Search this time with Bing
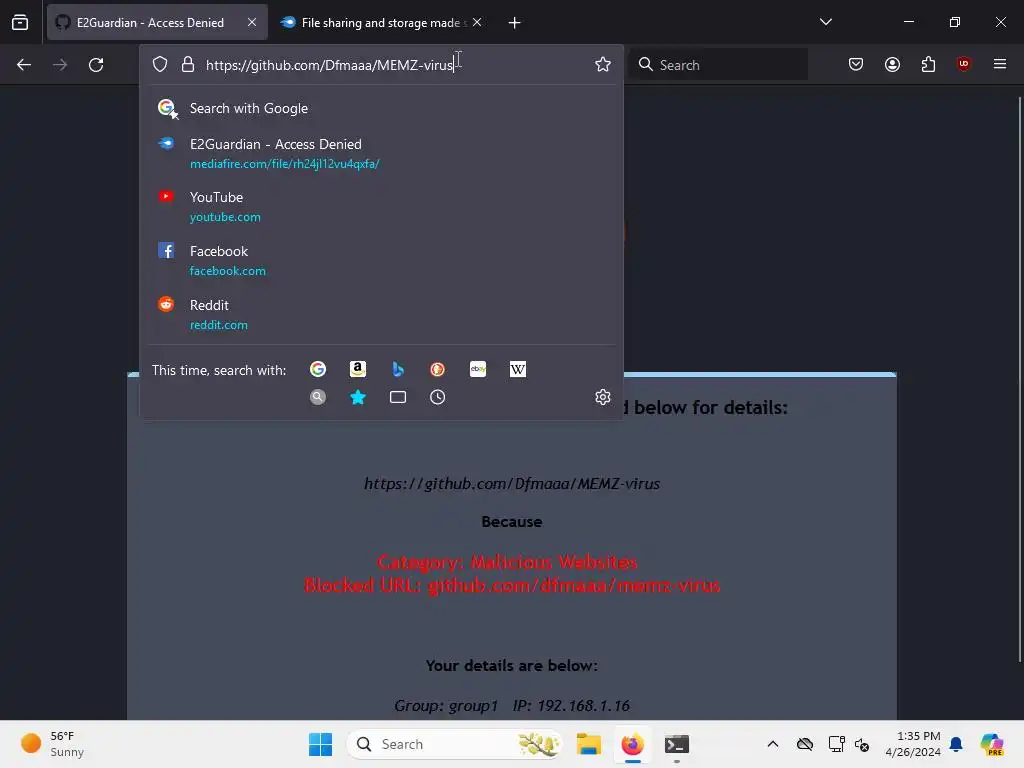This screenshot has width=1024, height=768. click(x=398, y=369)
